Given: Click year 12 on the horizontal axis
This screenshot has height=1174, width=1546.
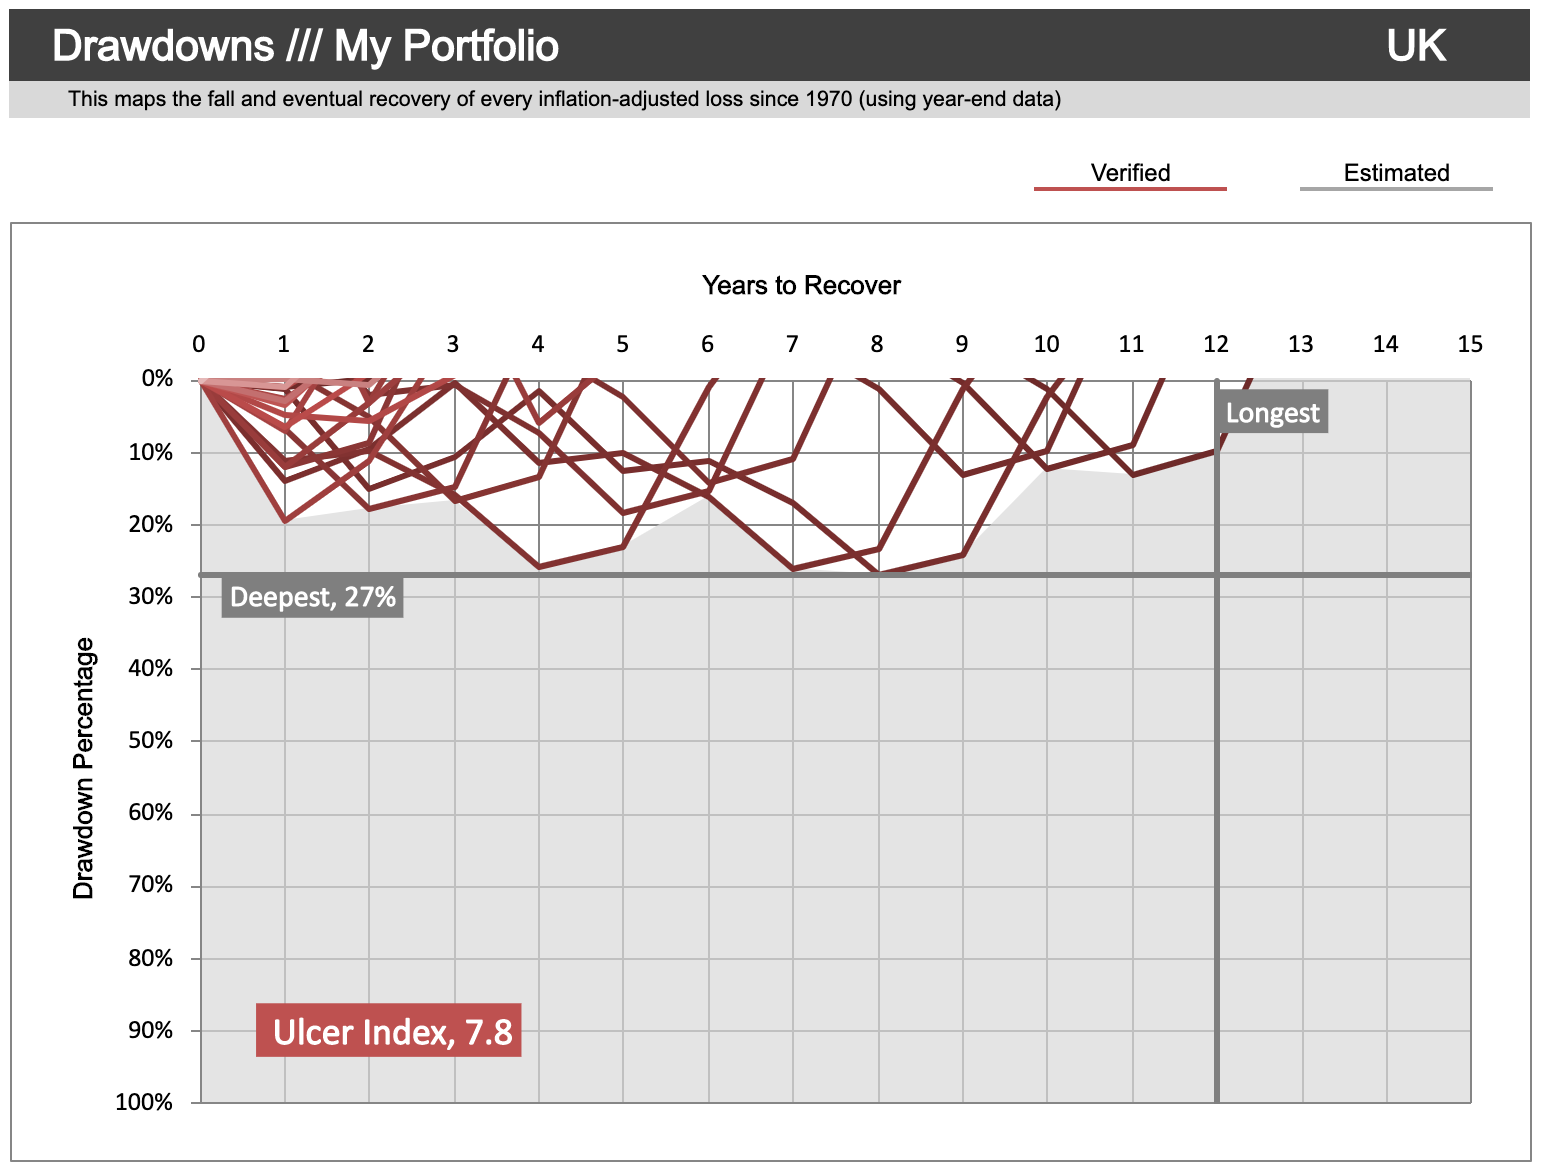Looking at the screenshot, I should coord(1216,344).
